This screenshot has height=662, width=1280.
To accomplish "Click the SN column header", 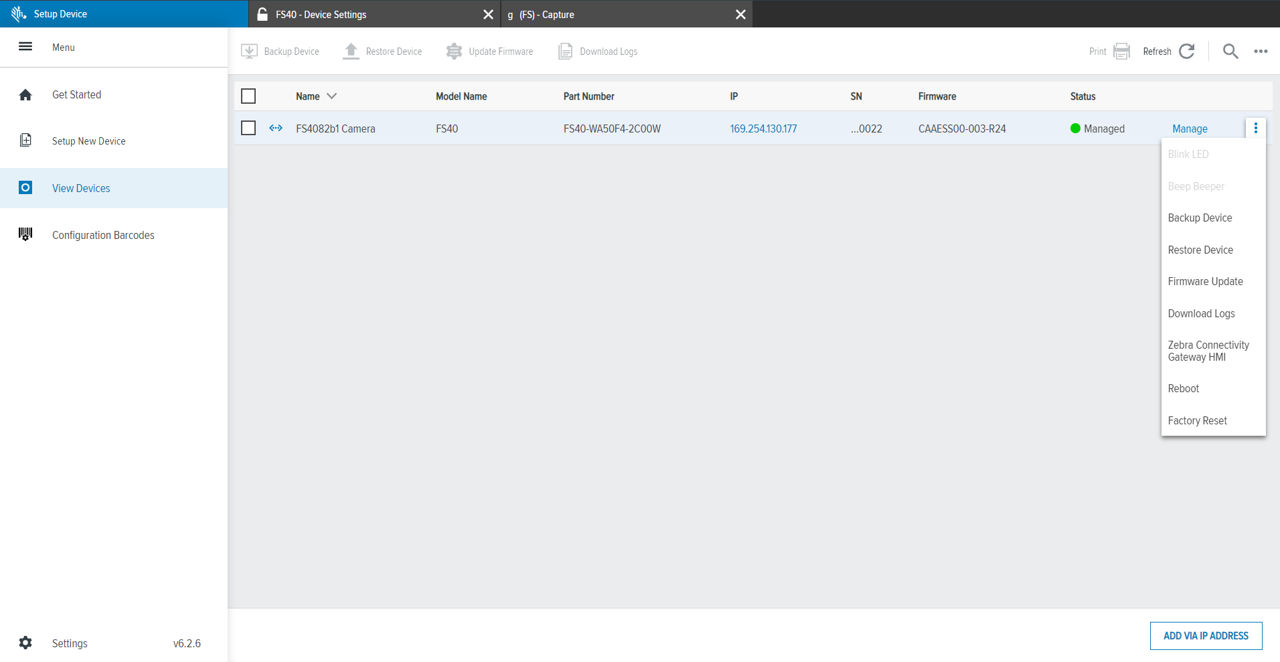I will pyautogui.click(x=856, y=97).
